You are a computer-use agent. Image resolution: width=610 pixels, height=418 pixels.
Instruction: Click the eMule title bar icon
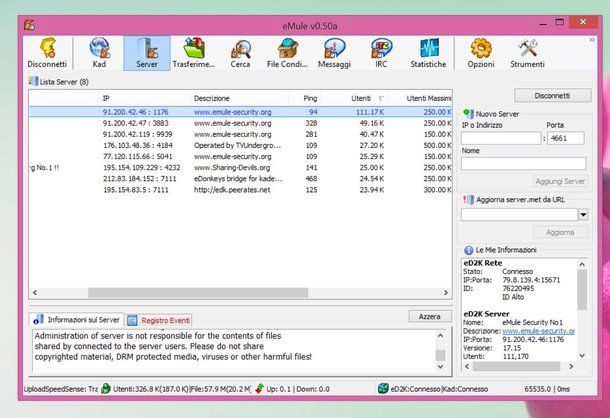(x=30, y=25)
